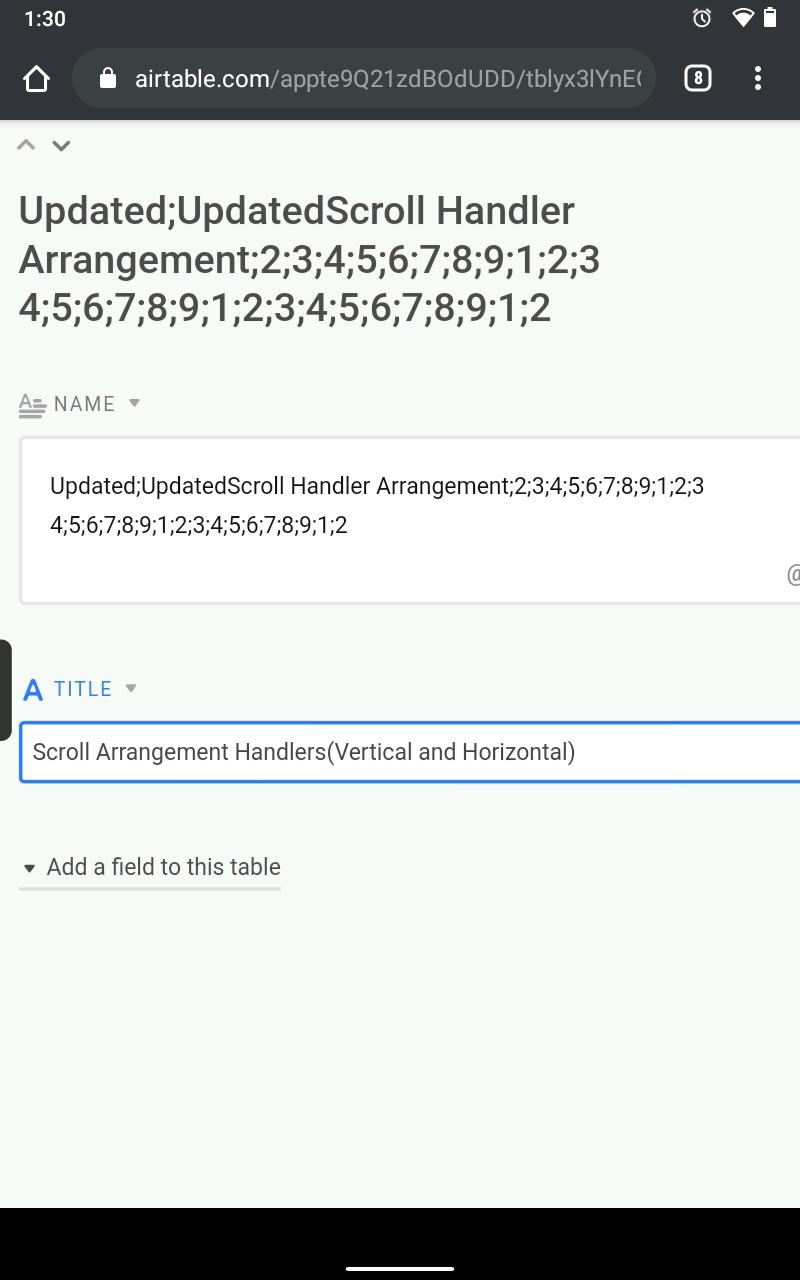Tap the dark side handle on left edge

coord(6,690)
